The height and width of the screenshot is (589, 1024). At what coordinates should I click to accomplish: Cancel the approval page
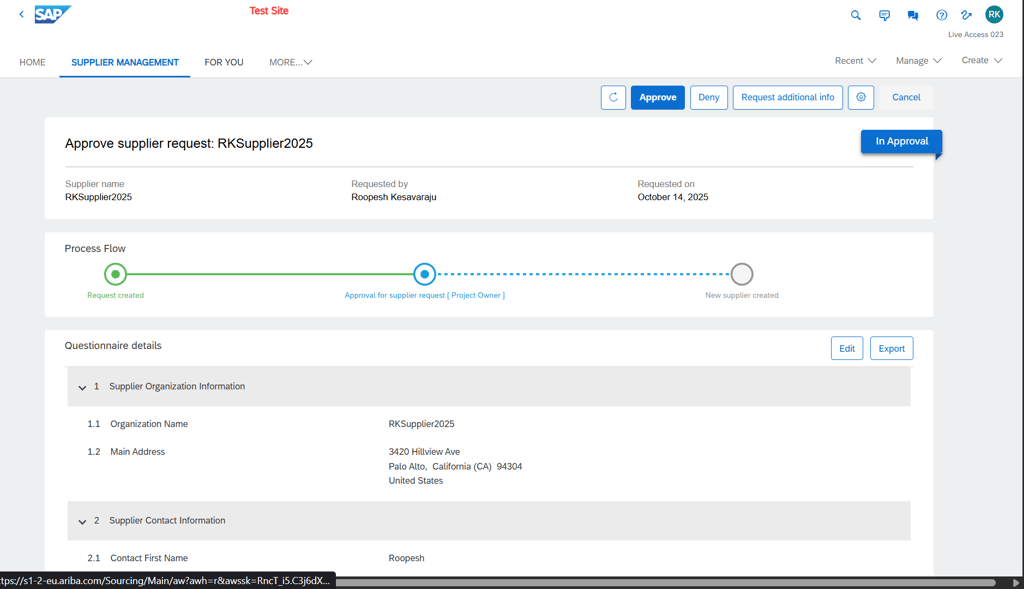(906, 97)
